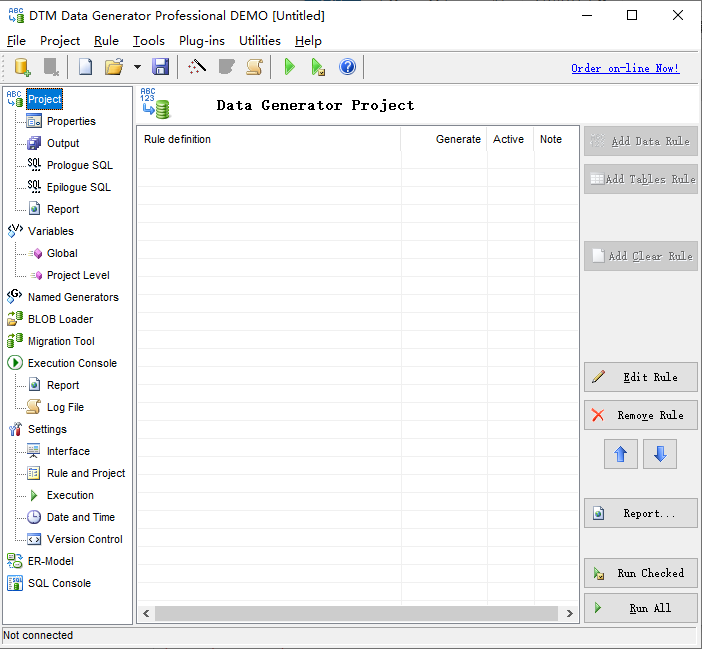This screenshot has width=702, height=649.
Task: Click the Active column header
Action: [x=510, y=139]
